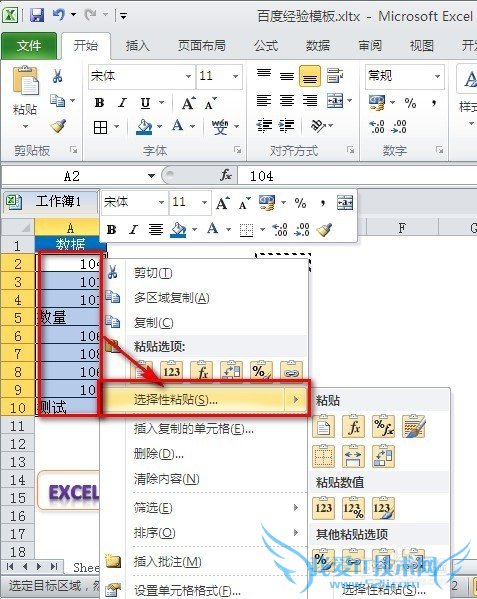Screen dimensions: 477x599
Task: Paste formulas (fx) in context menu paste options
Action: pyautogui.click(x=202, y=371)
